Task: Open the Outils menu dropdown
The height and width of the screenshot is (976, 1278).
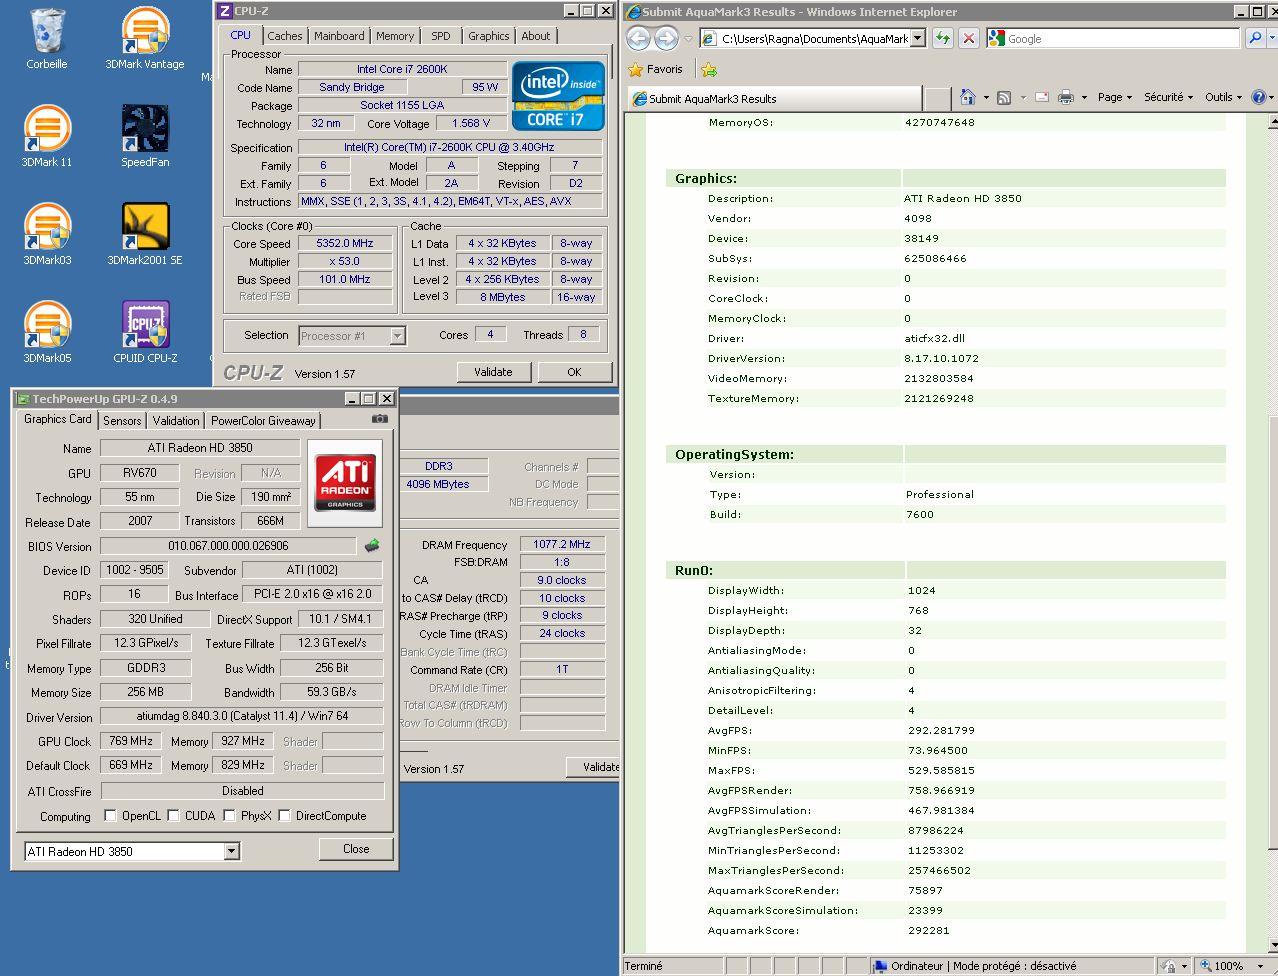Action: pos(1224,97)
